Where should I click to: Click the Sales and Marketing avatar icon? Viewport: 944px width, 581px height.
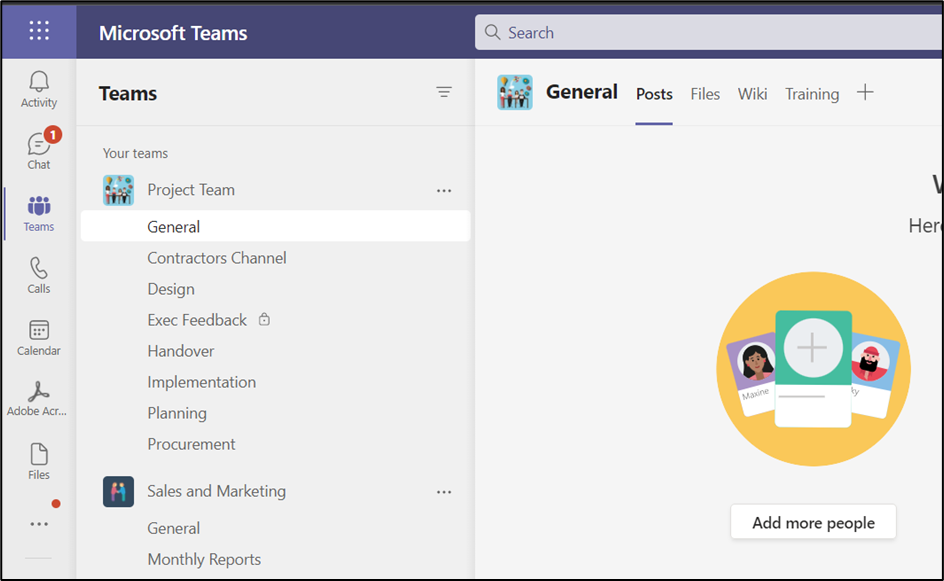click(118, 491)
